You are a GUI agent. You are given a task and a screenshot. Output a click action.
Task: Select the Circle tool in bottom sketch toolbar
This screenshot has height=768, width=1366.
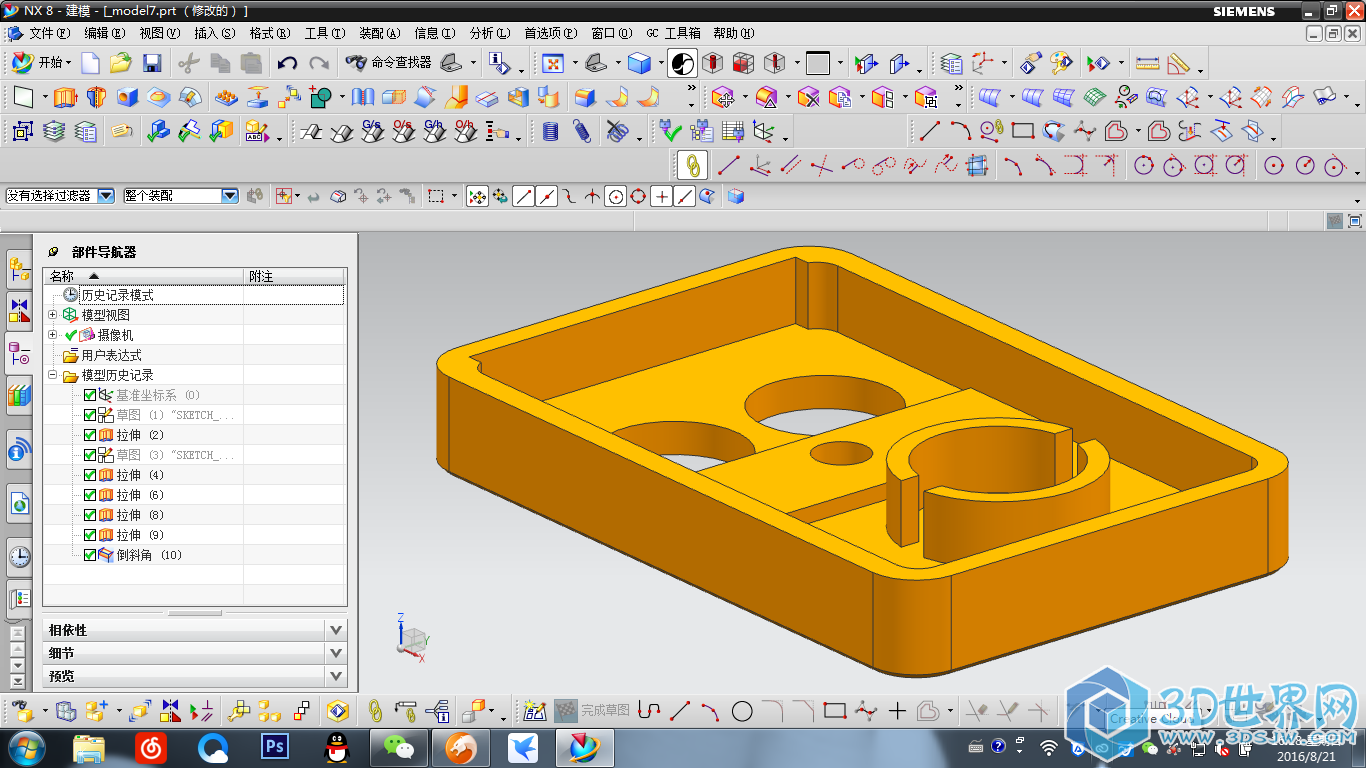742,711
